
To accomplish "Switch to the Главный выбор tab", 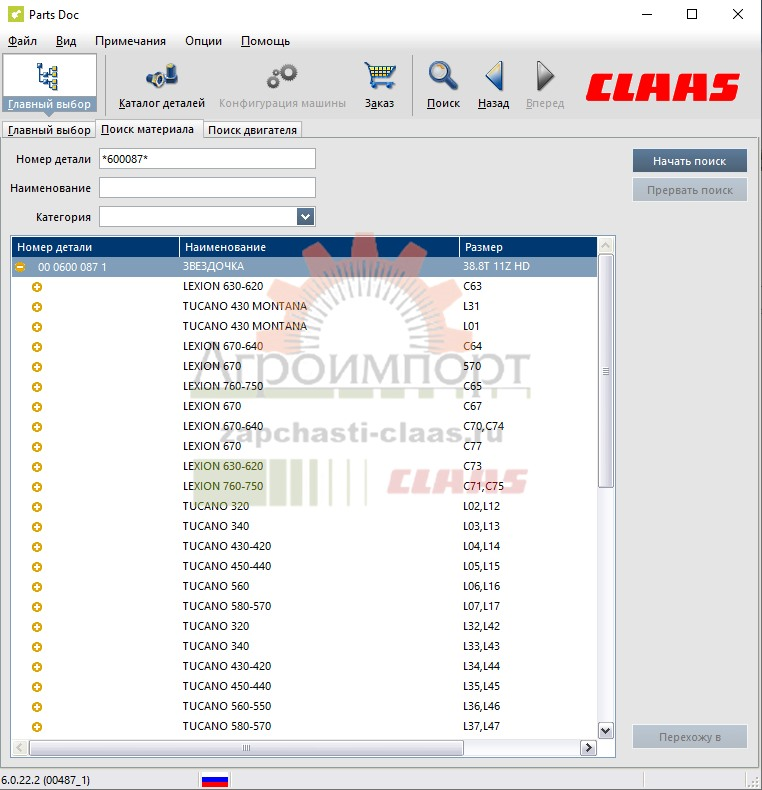I will pos(49,130).
